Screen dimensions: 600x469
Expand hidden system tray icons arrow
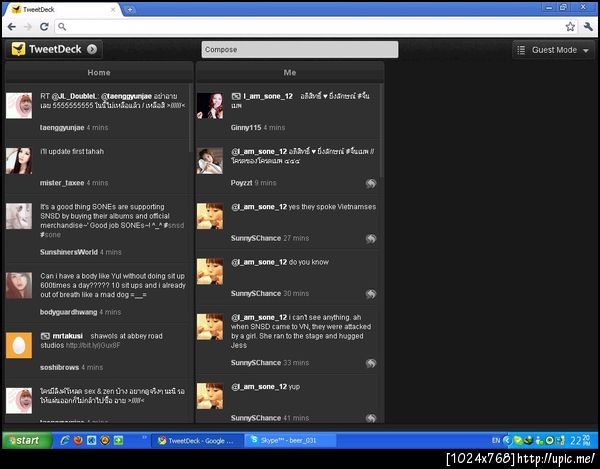(507, 440)
